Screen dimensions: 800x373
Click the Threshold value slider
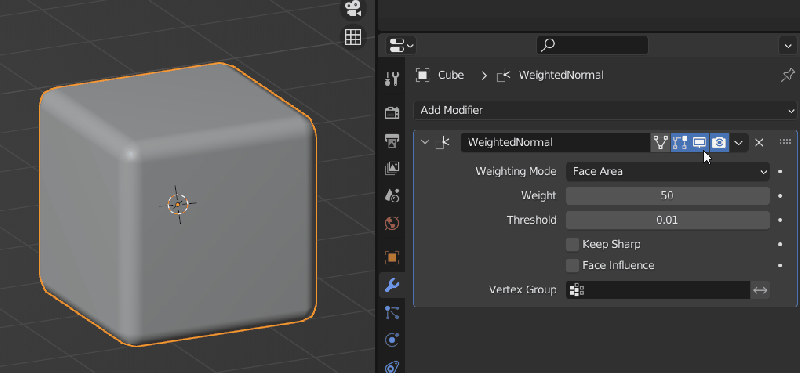667,220
